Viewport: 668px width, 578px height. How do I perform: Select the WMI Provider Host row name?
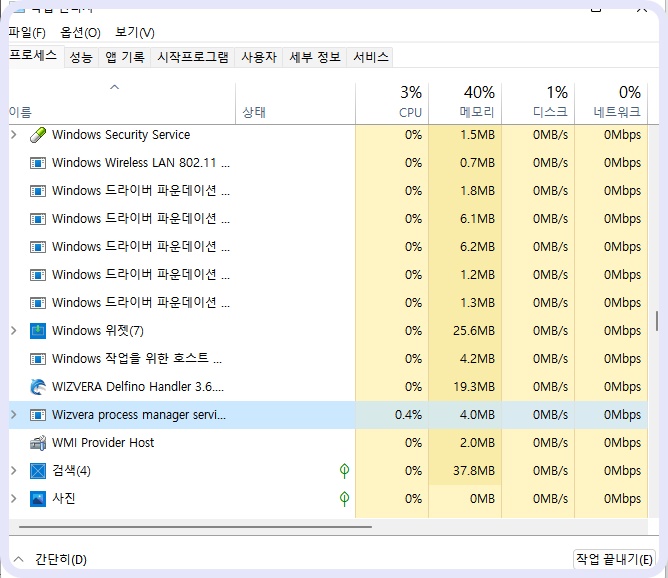tap(103, 443)
